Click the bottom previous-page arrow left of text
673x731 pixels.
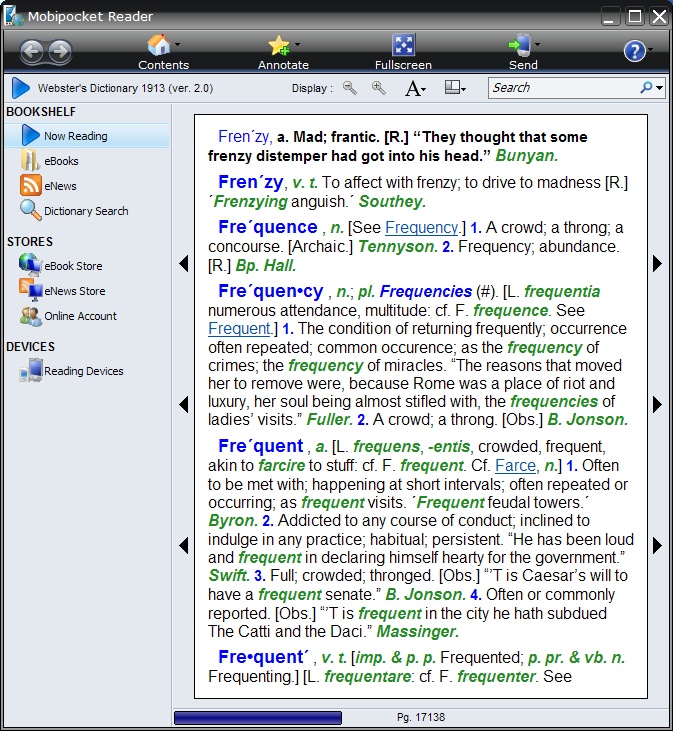click(x=184, y=545)
